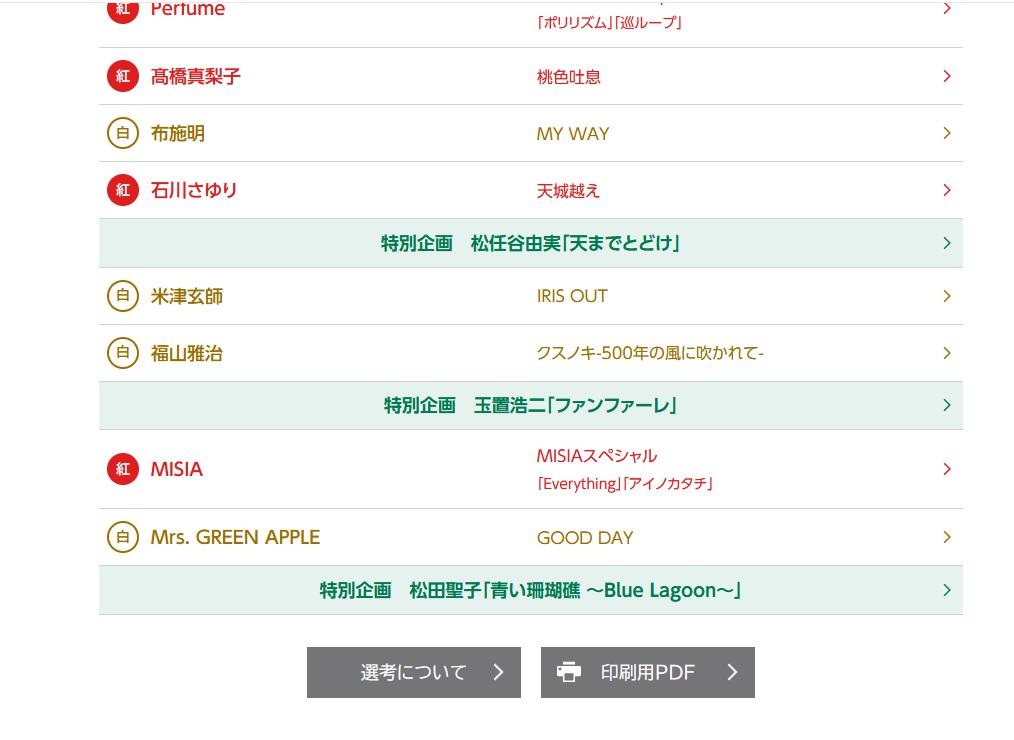Click the printer icon on 印刷用PDF button
Screen dimensions: 1014x740
[569, 672]
